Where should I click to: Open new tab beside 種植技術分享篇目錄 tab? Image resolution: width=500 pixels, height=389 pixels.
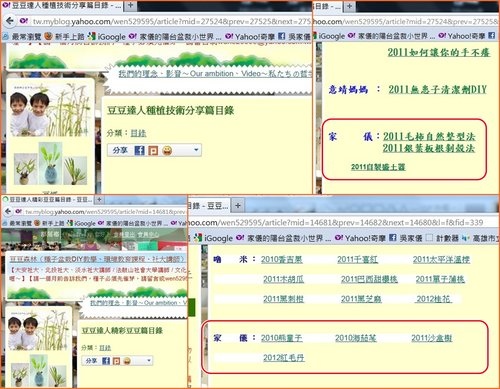coord(130,5)
